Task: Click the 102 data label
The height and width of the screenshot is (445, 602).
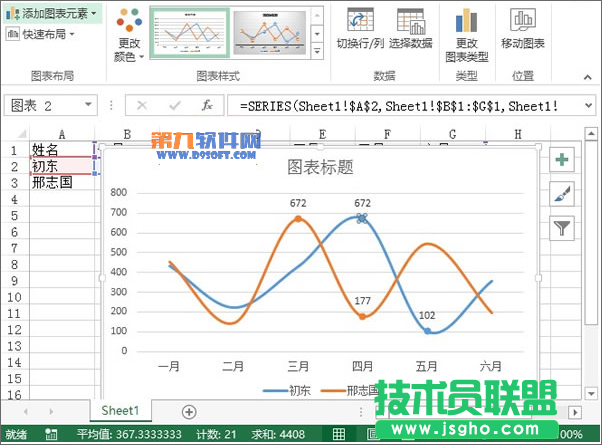Action: tap(427, 315)
